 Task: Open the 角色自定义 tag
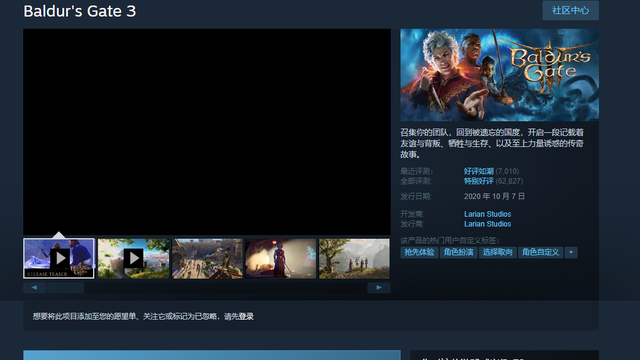click(540, 252)
